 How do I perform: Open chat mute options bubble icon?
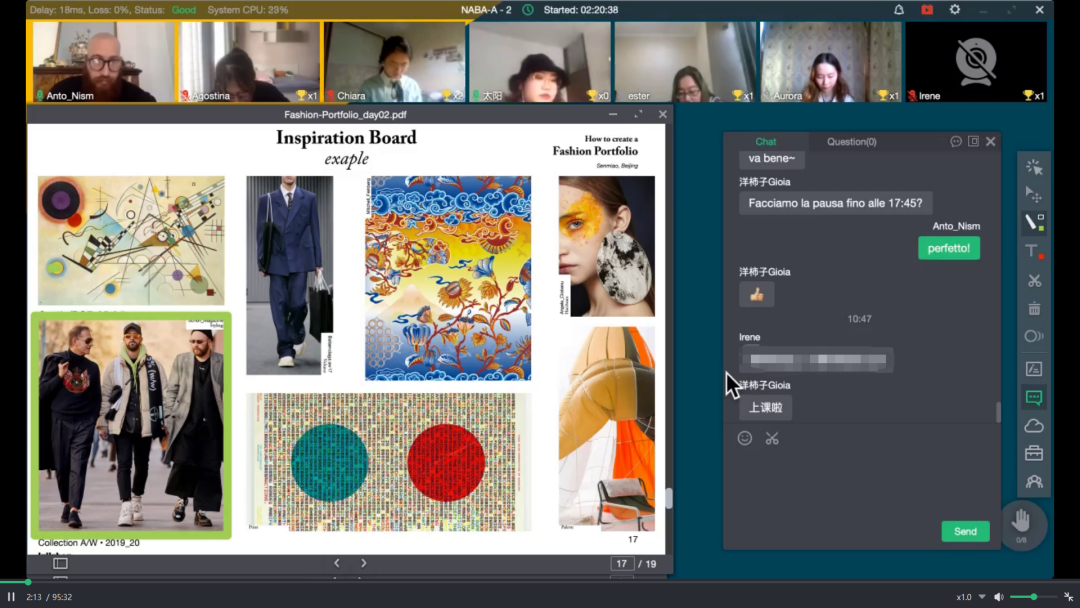click(x=956, y=141)
